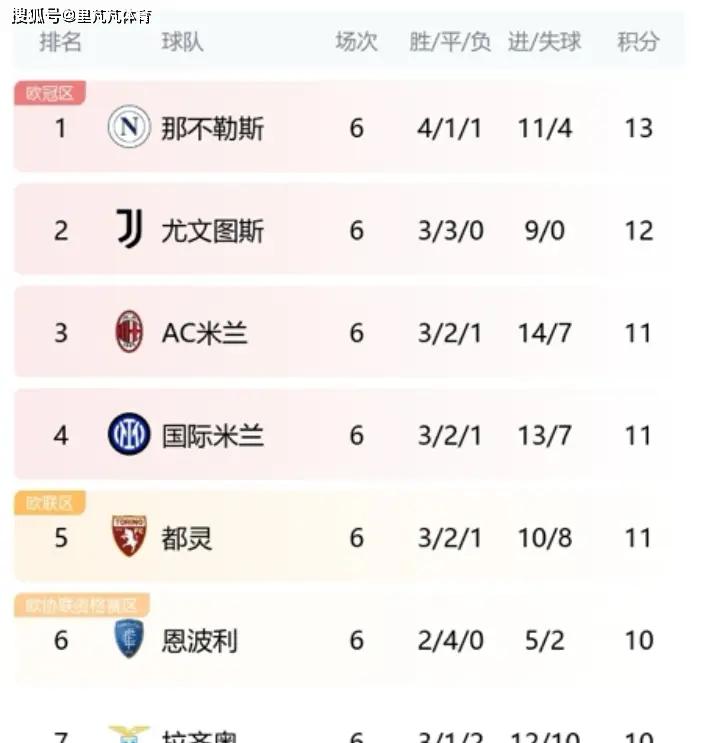Click the Empoli team crest
Image resolution: width=701 pixels, height=743 pixels.
[129, 638]
